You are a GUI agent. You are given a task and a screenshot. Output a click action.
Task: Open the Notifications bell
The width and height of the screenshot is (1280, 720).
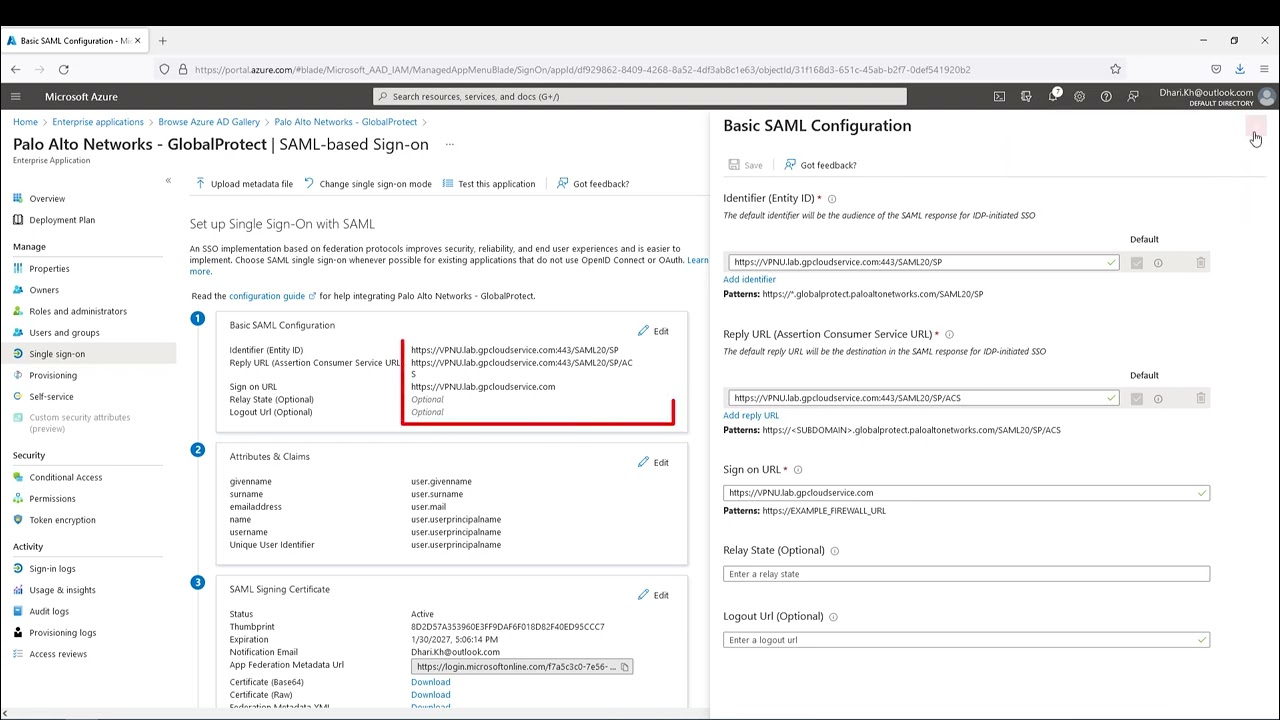[x=1053, y=97]
